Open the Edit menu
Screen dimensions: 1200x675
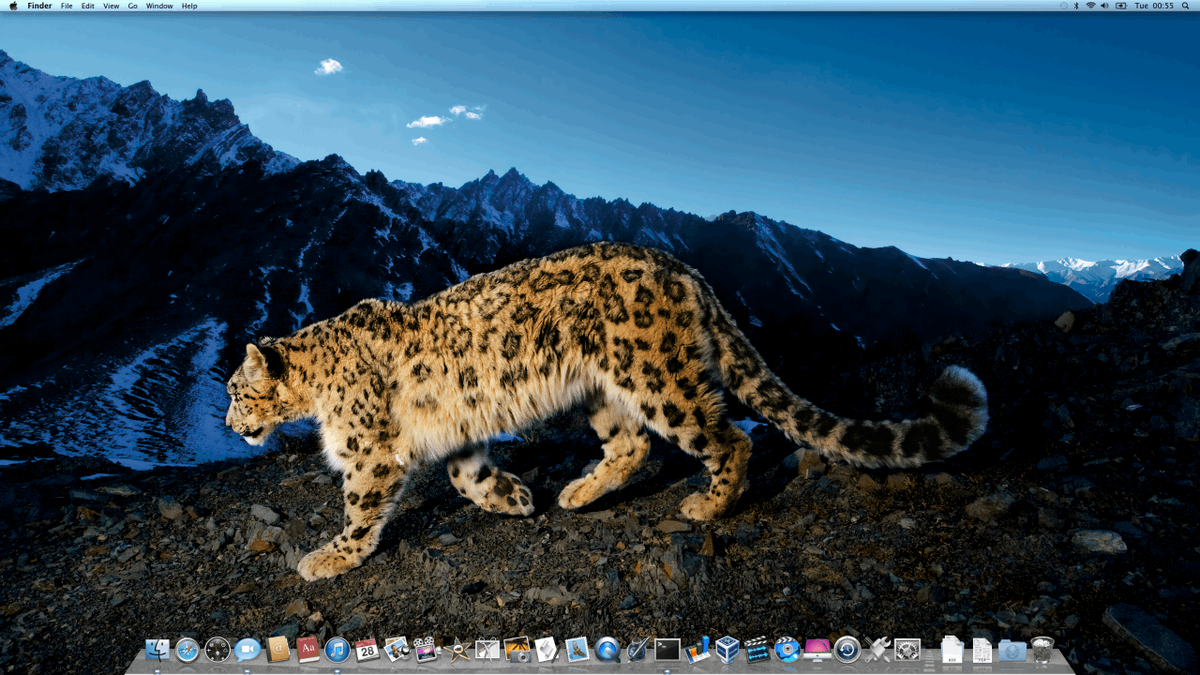click(x=88, y=6)
